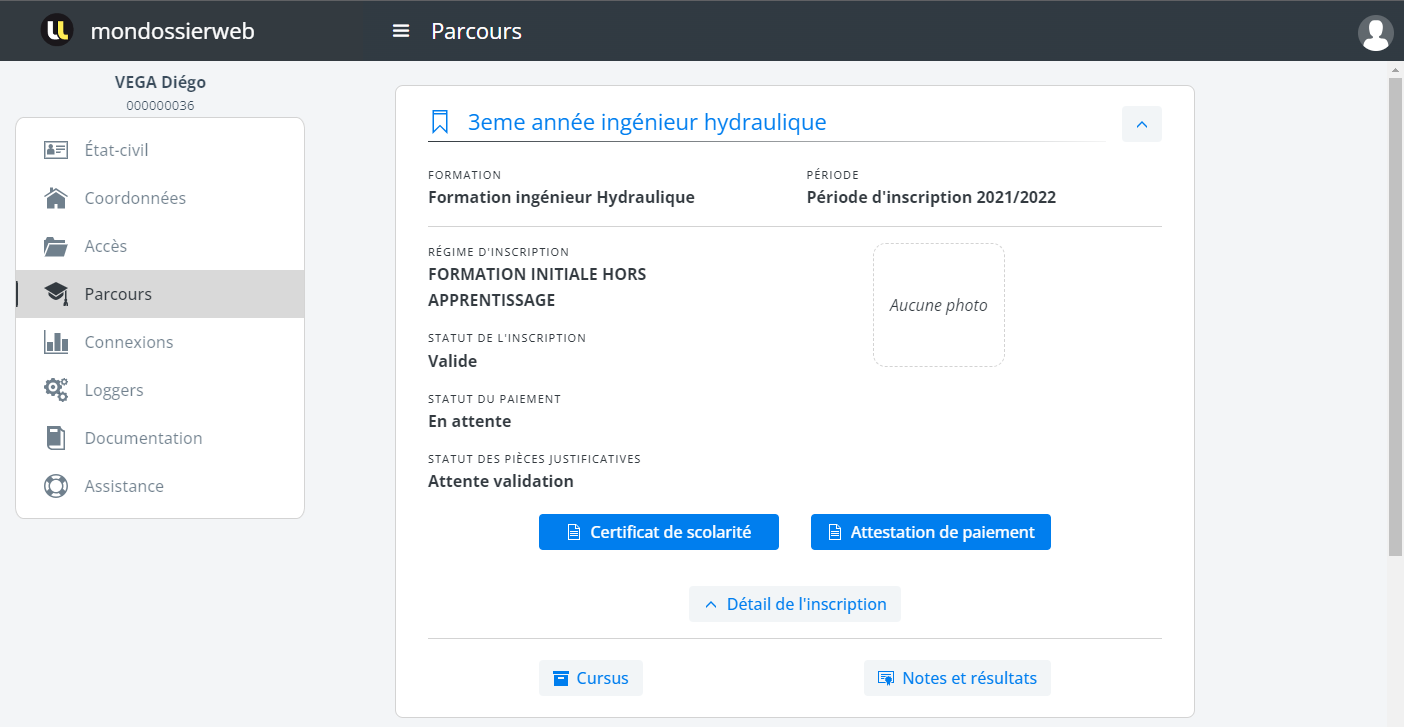Click the Accès folder icon
1404x727 pixels.
coord(56,246)
